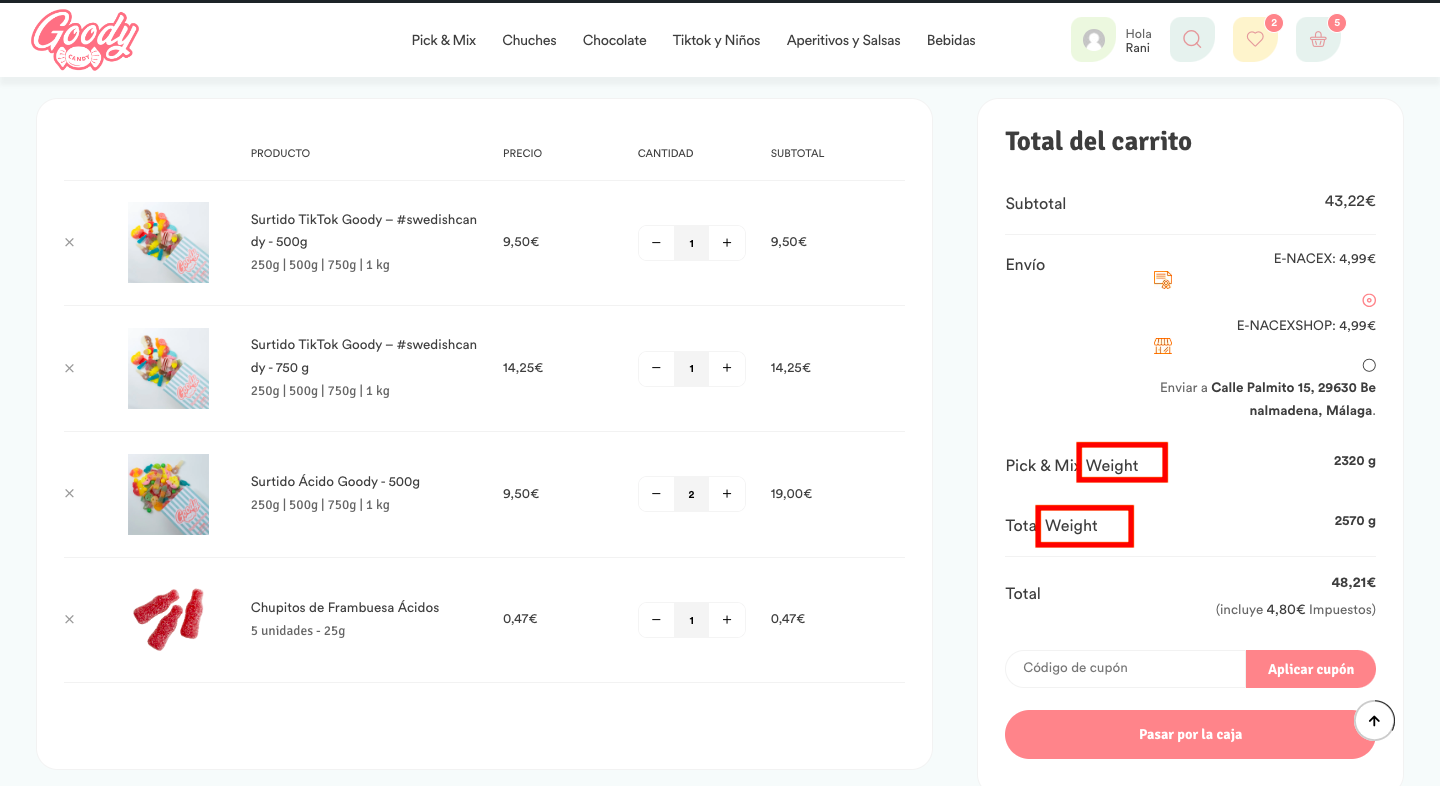Select the E-NACEXSHOP shipping radio option
The image size is (1440, 786).
[x=1369, y=365]
